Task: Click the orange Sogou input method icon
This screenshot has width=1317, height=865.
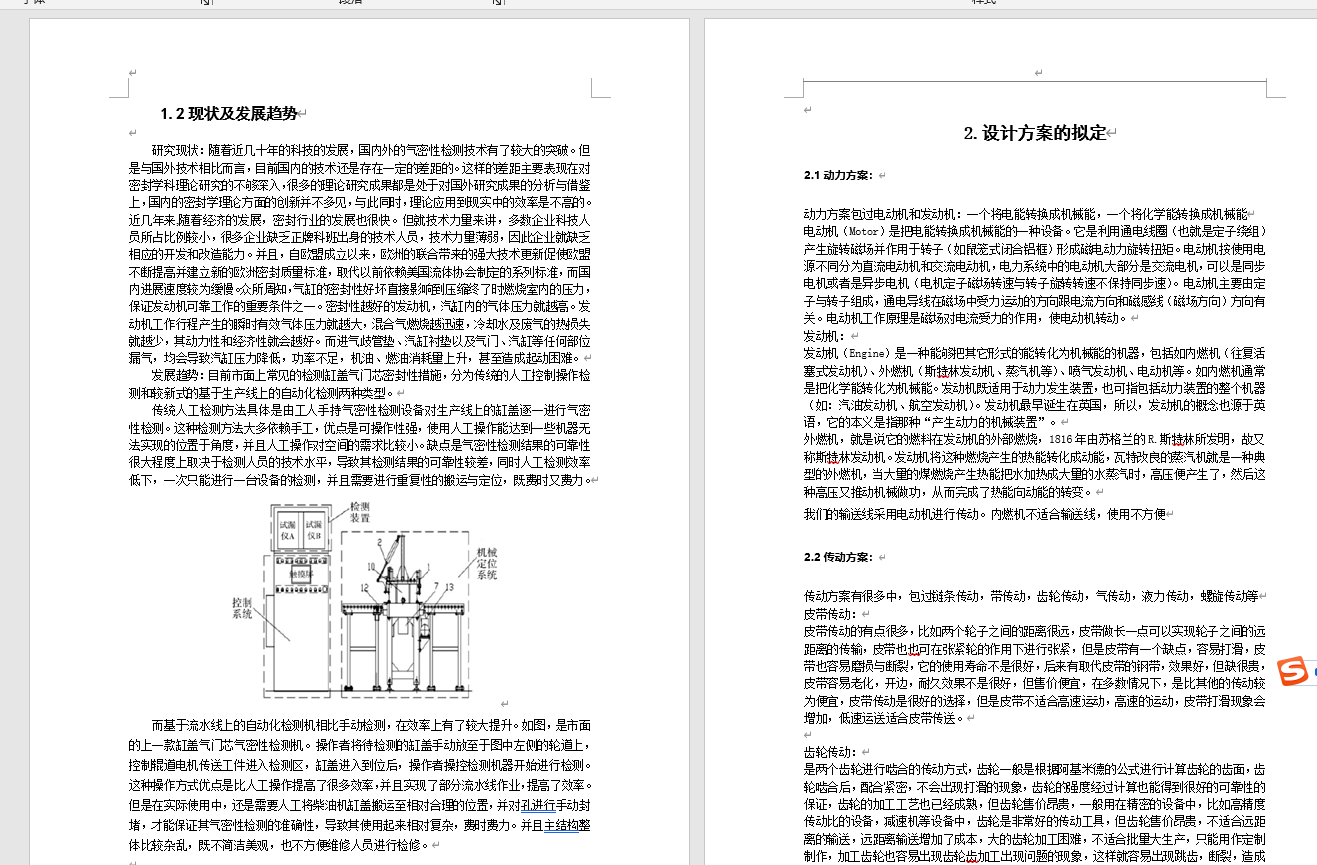Action: pyautogui.click(x=1295, y=671)
